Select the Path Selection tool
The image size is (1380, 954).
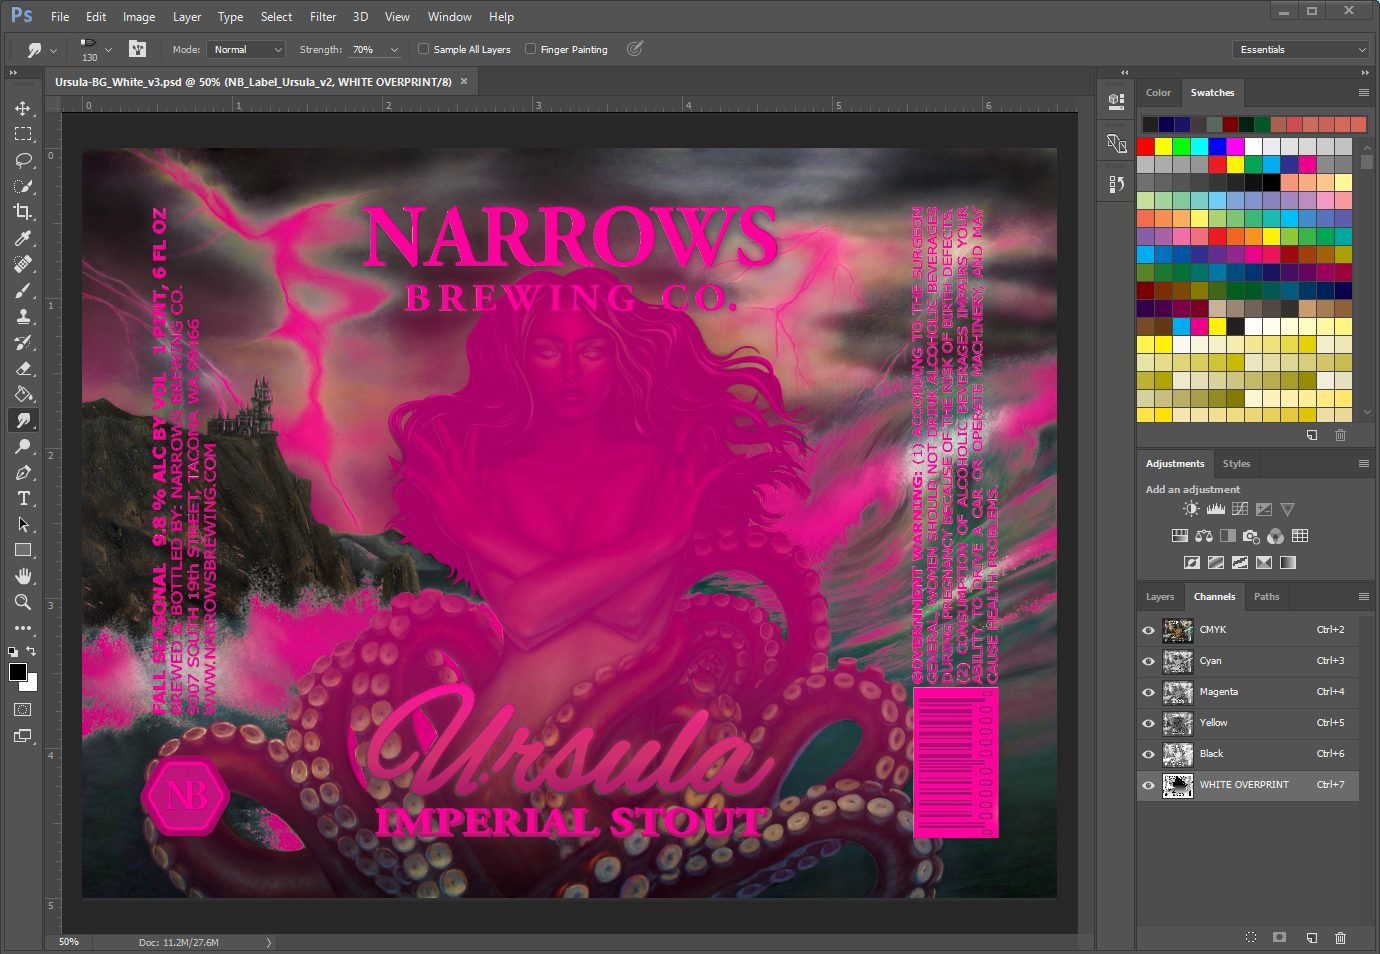[23, 524]
